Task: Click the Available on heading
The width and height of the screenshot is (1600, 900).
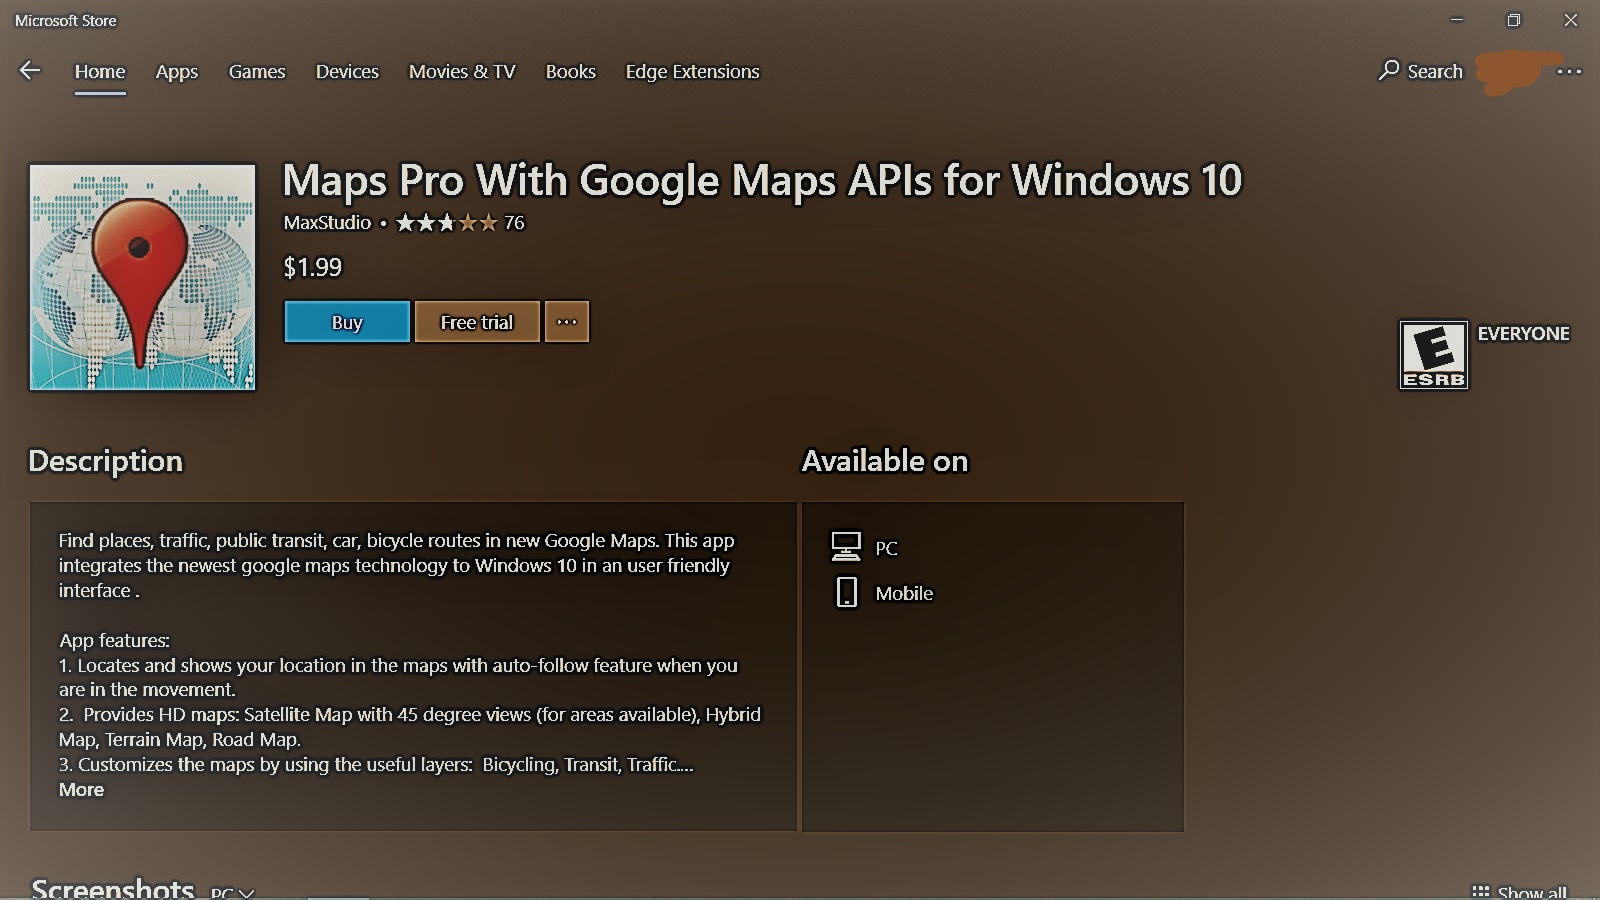Action: 885,461
